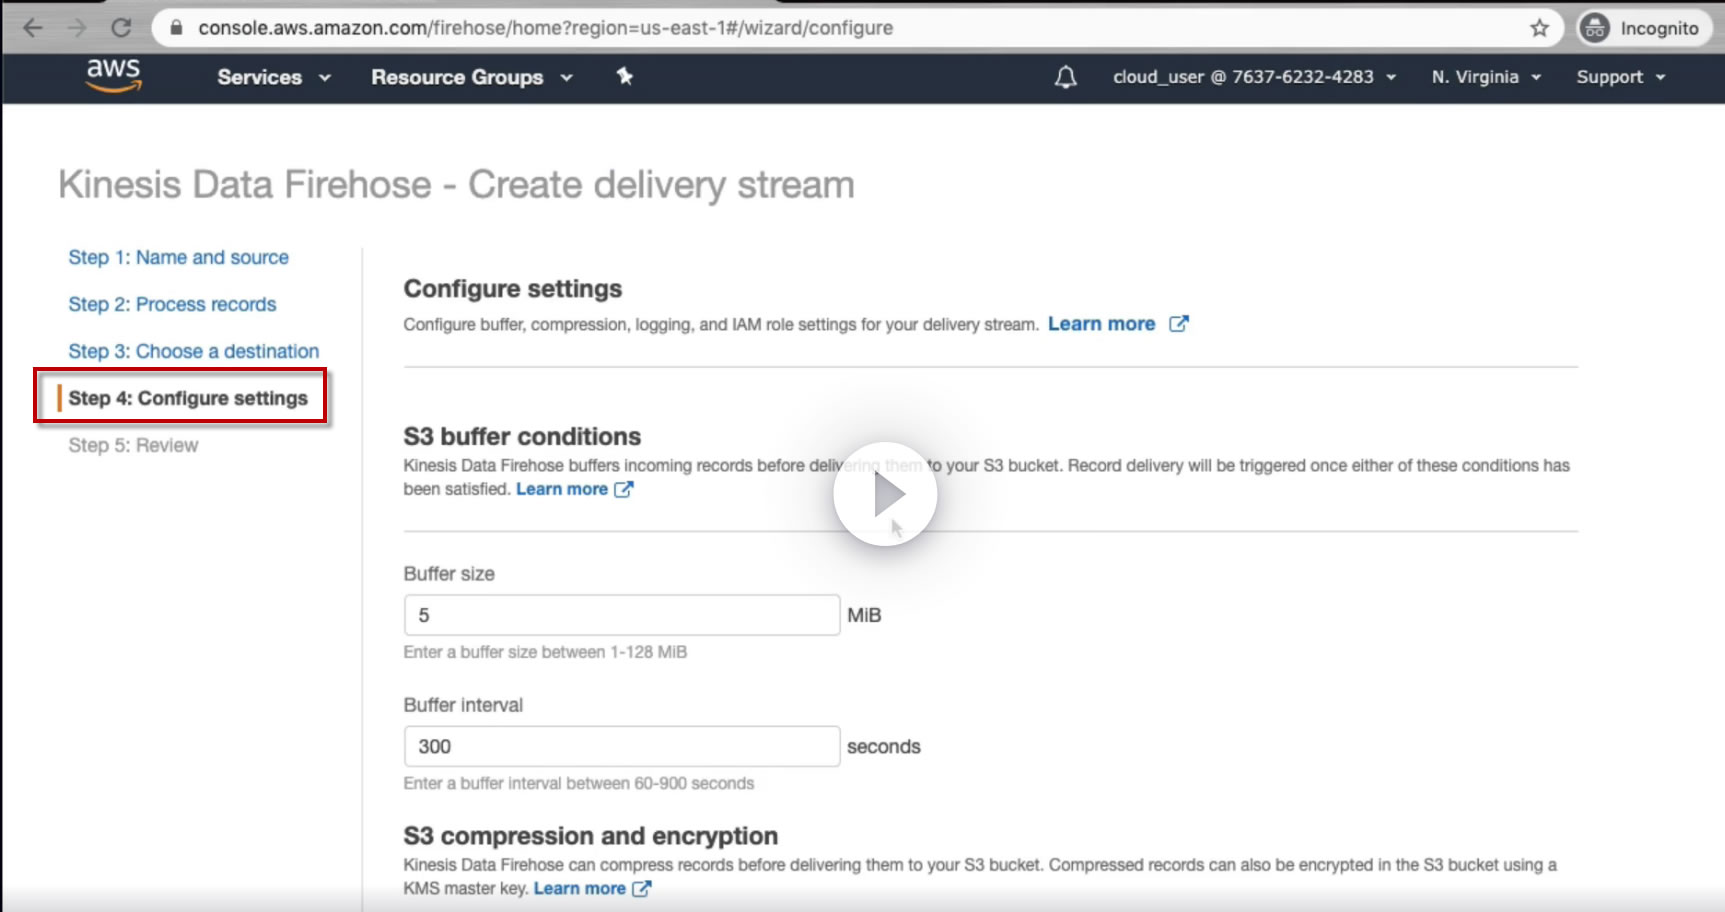Open the Support dropdown menu
The width and height of the screenshot is (1725, 912).
[1621, 77]
